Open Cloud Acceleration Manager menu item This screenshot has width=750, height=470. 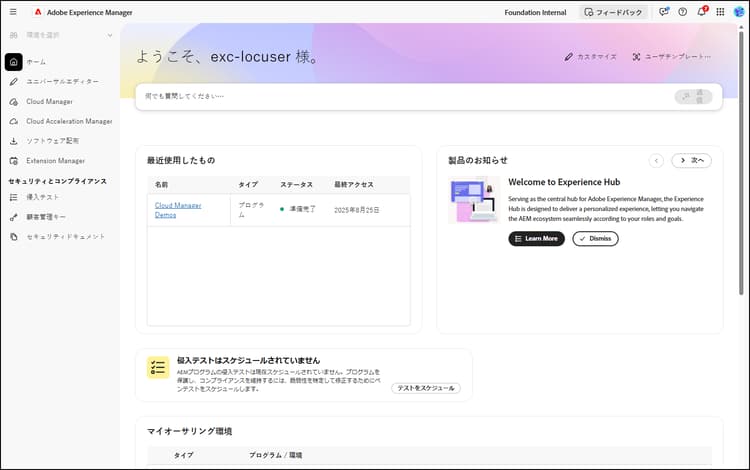pyautogui.click(x=69, y=121)
